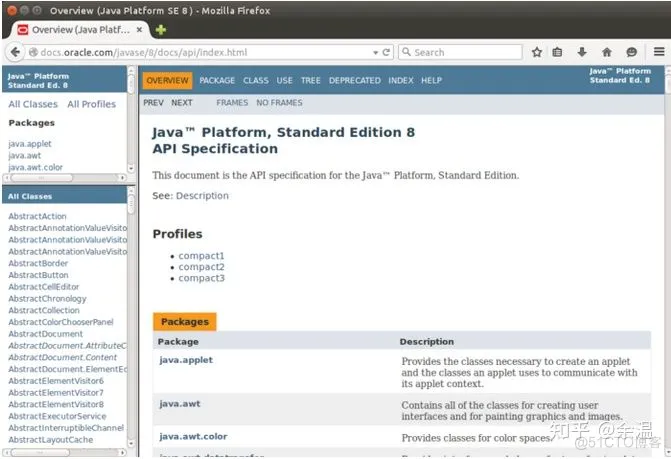
Task: Open the compact3 profile link
Action: pos(201,278)
